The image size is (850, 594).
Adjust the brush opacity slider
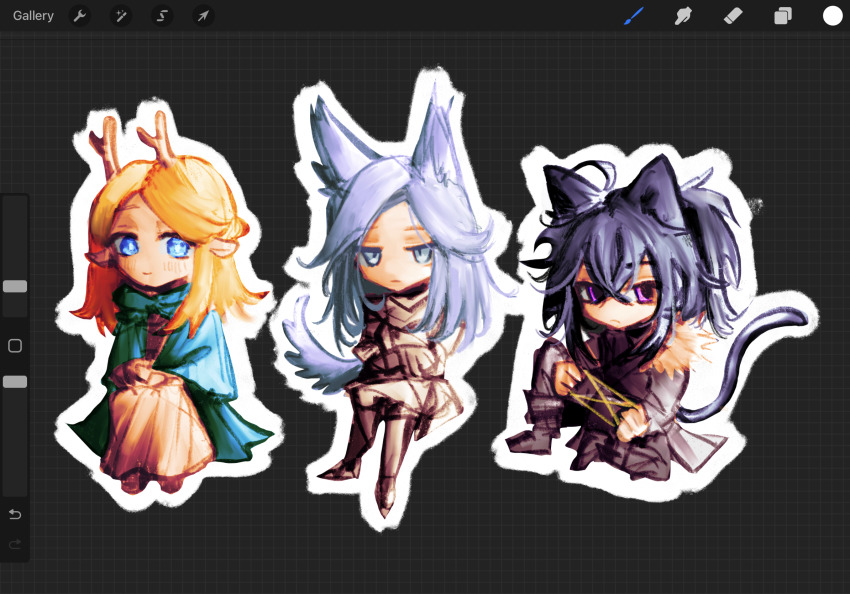[x=14, y=381]
